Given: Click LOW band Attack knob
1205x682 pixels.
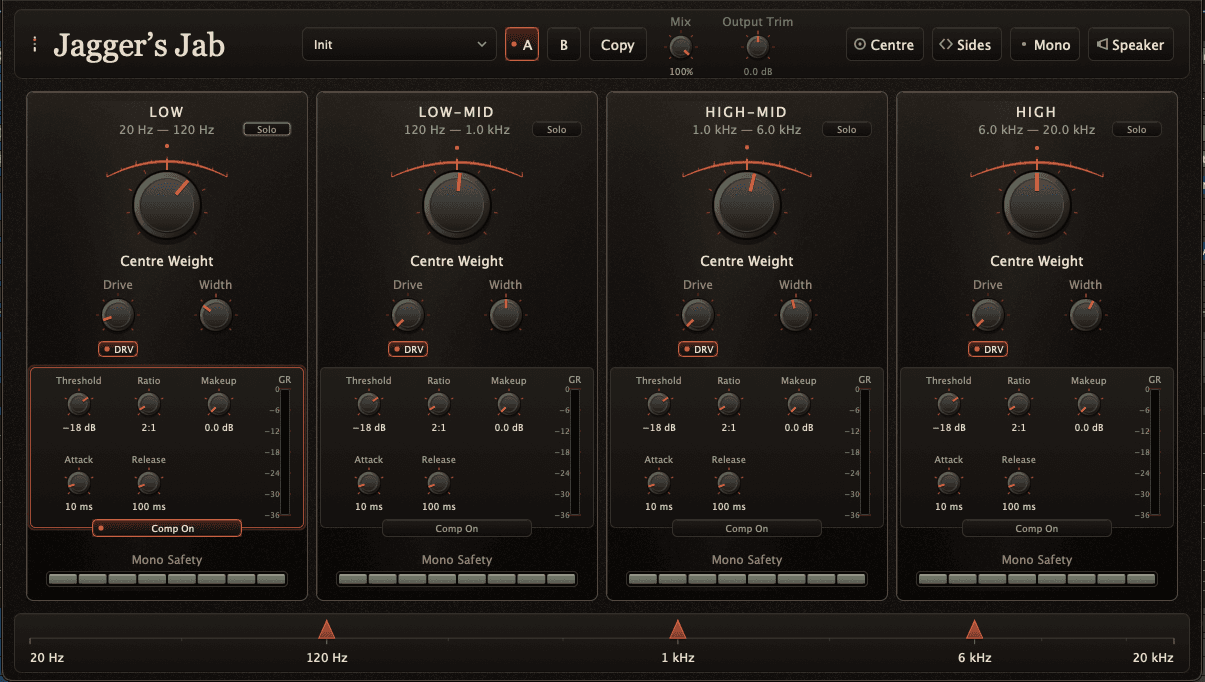Looking at the screenshot, I should (x=78, y=483).
